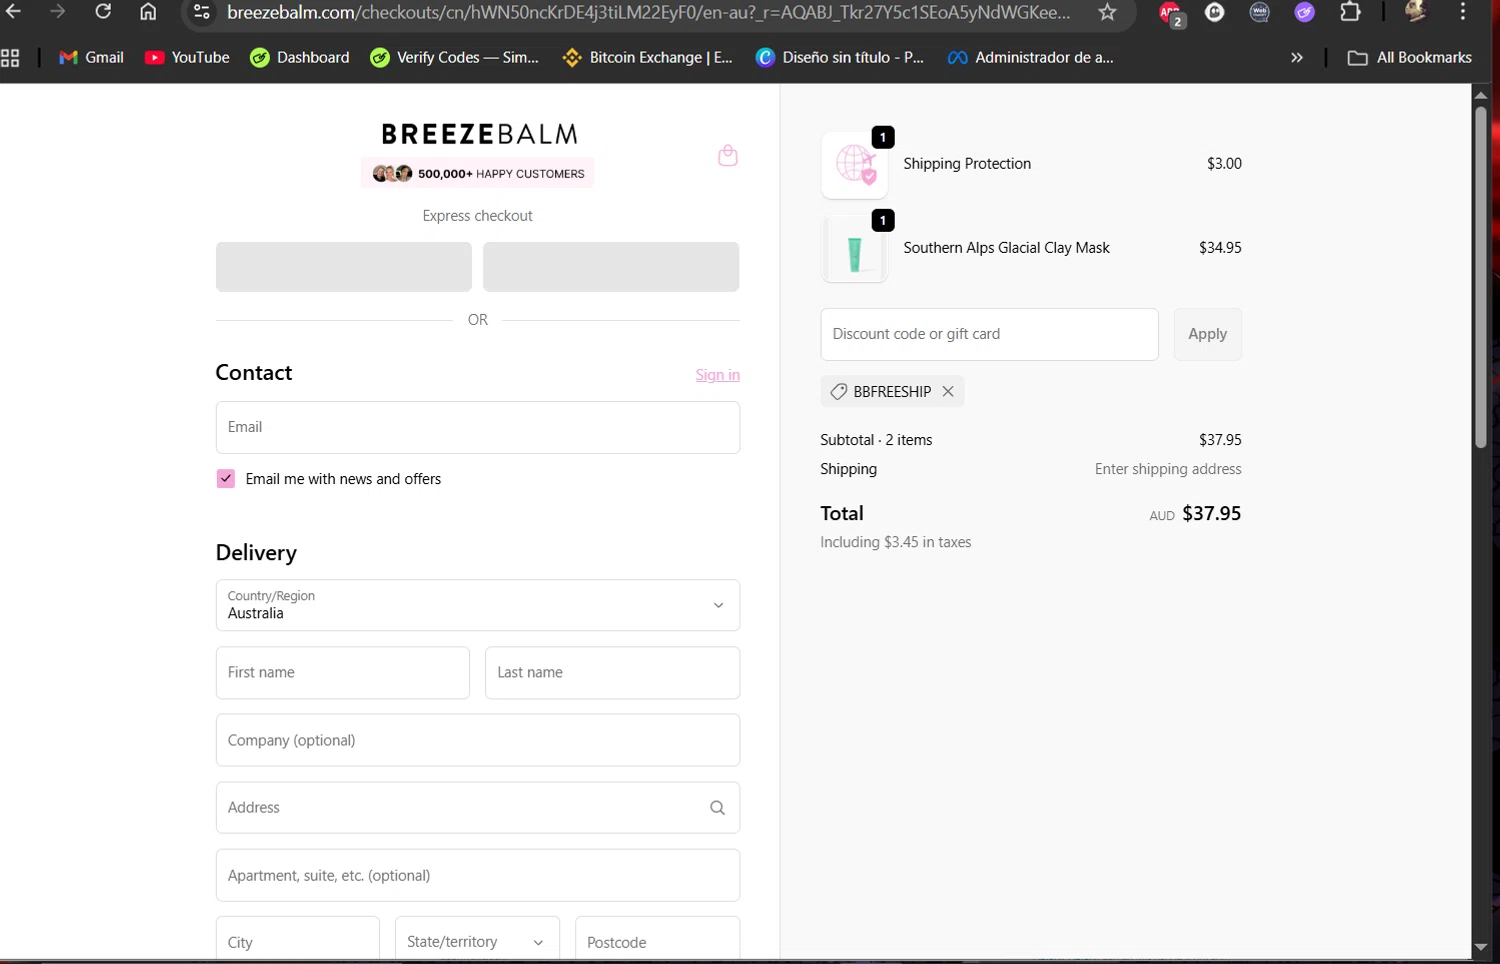The width and height of the screenshot is (1500, 964).
Task: Remove the BBFREESHIP discount code
Action: [948, 391]
